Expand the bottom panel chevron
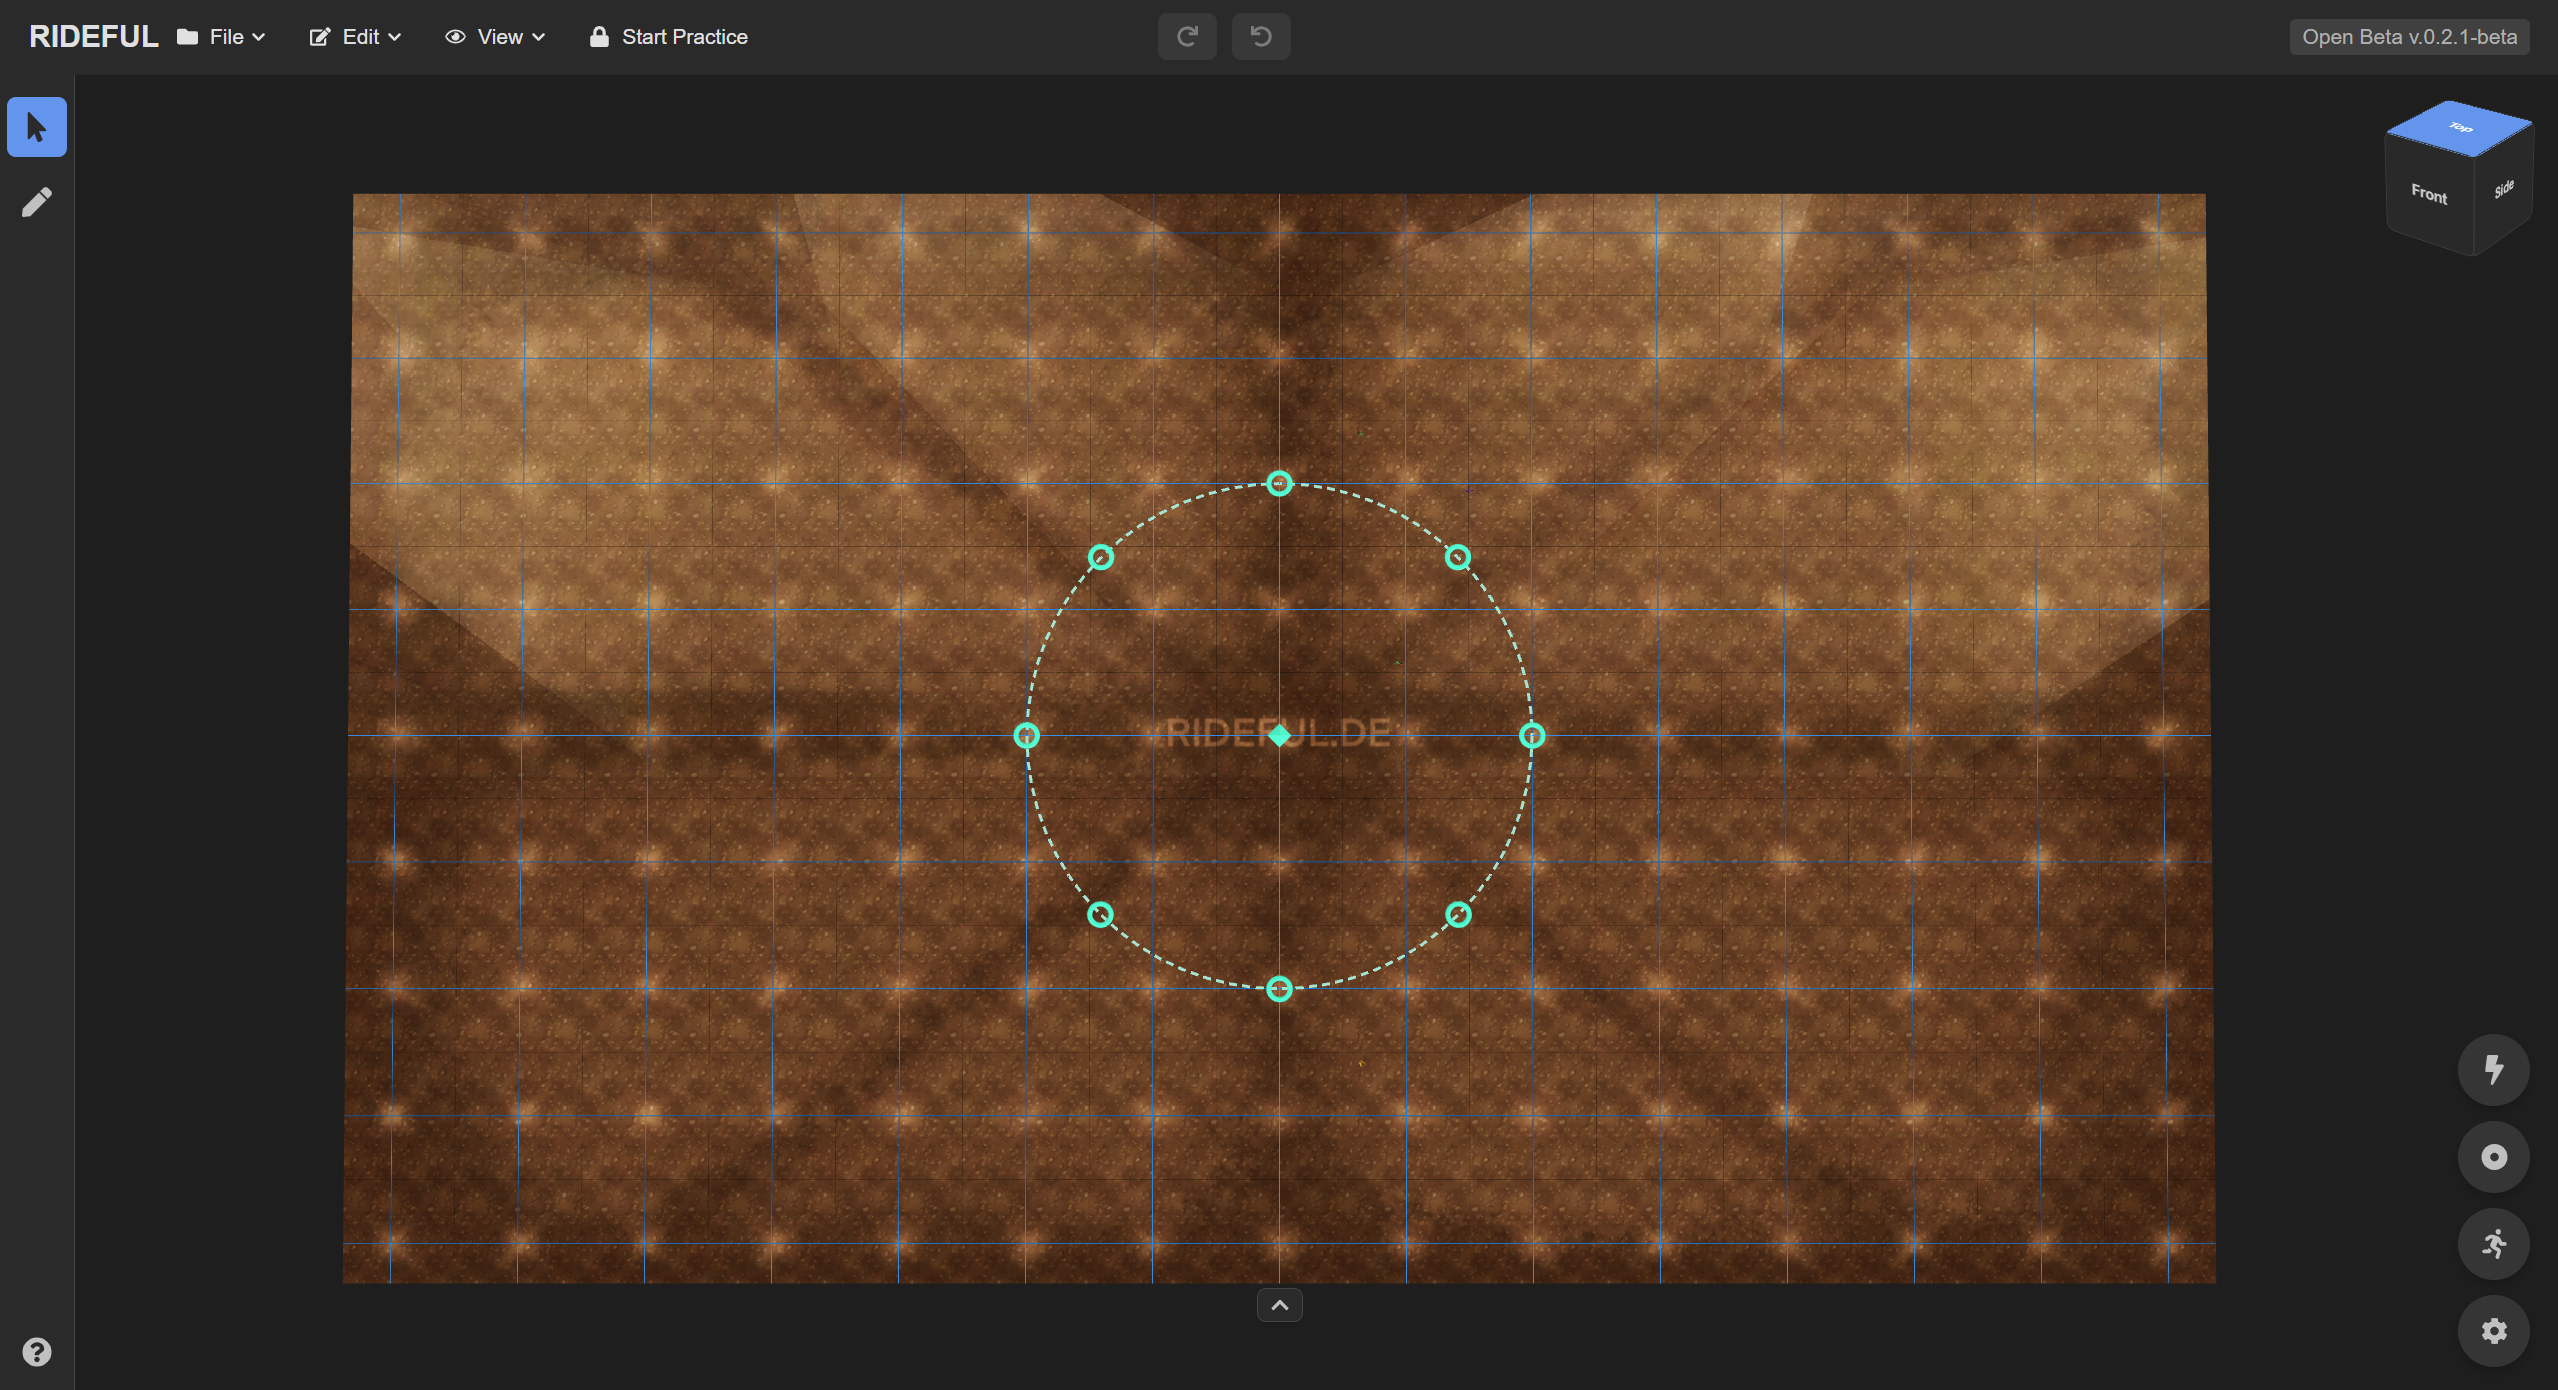This screenshot has height=1390, width=2558. (x=1278, y=1304)
